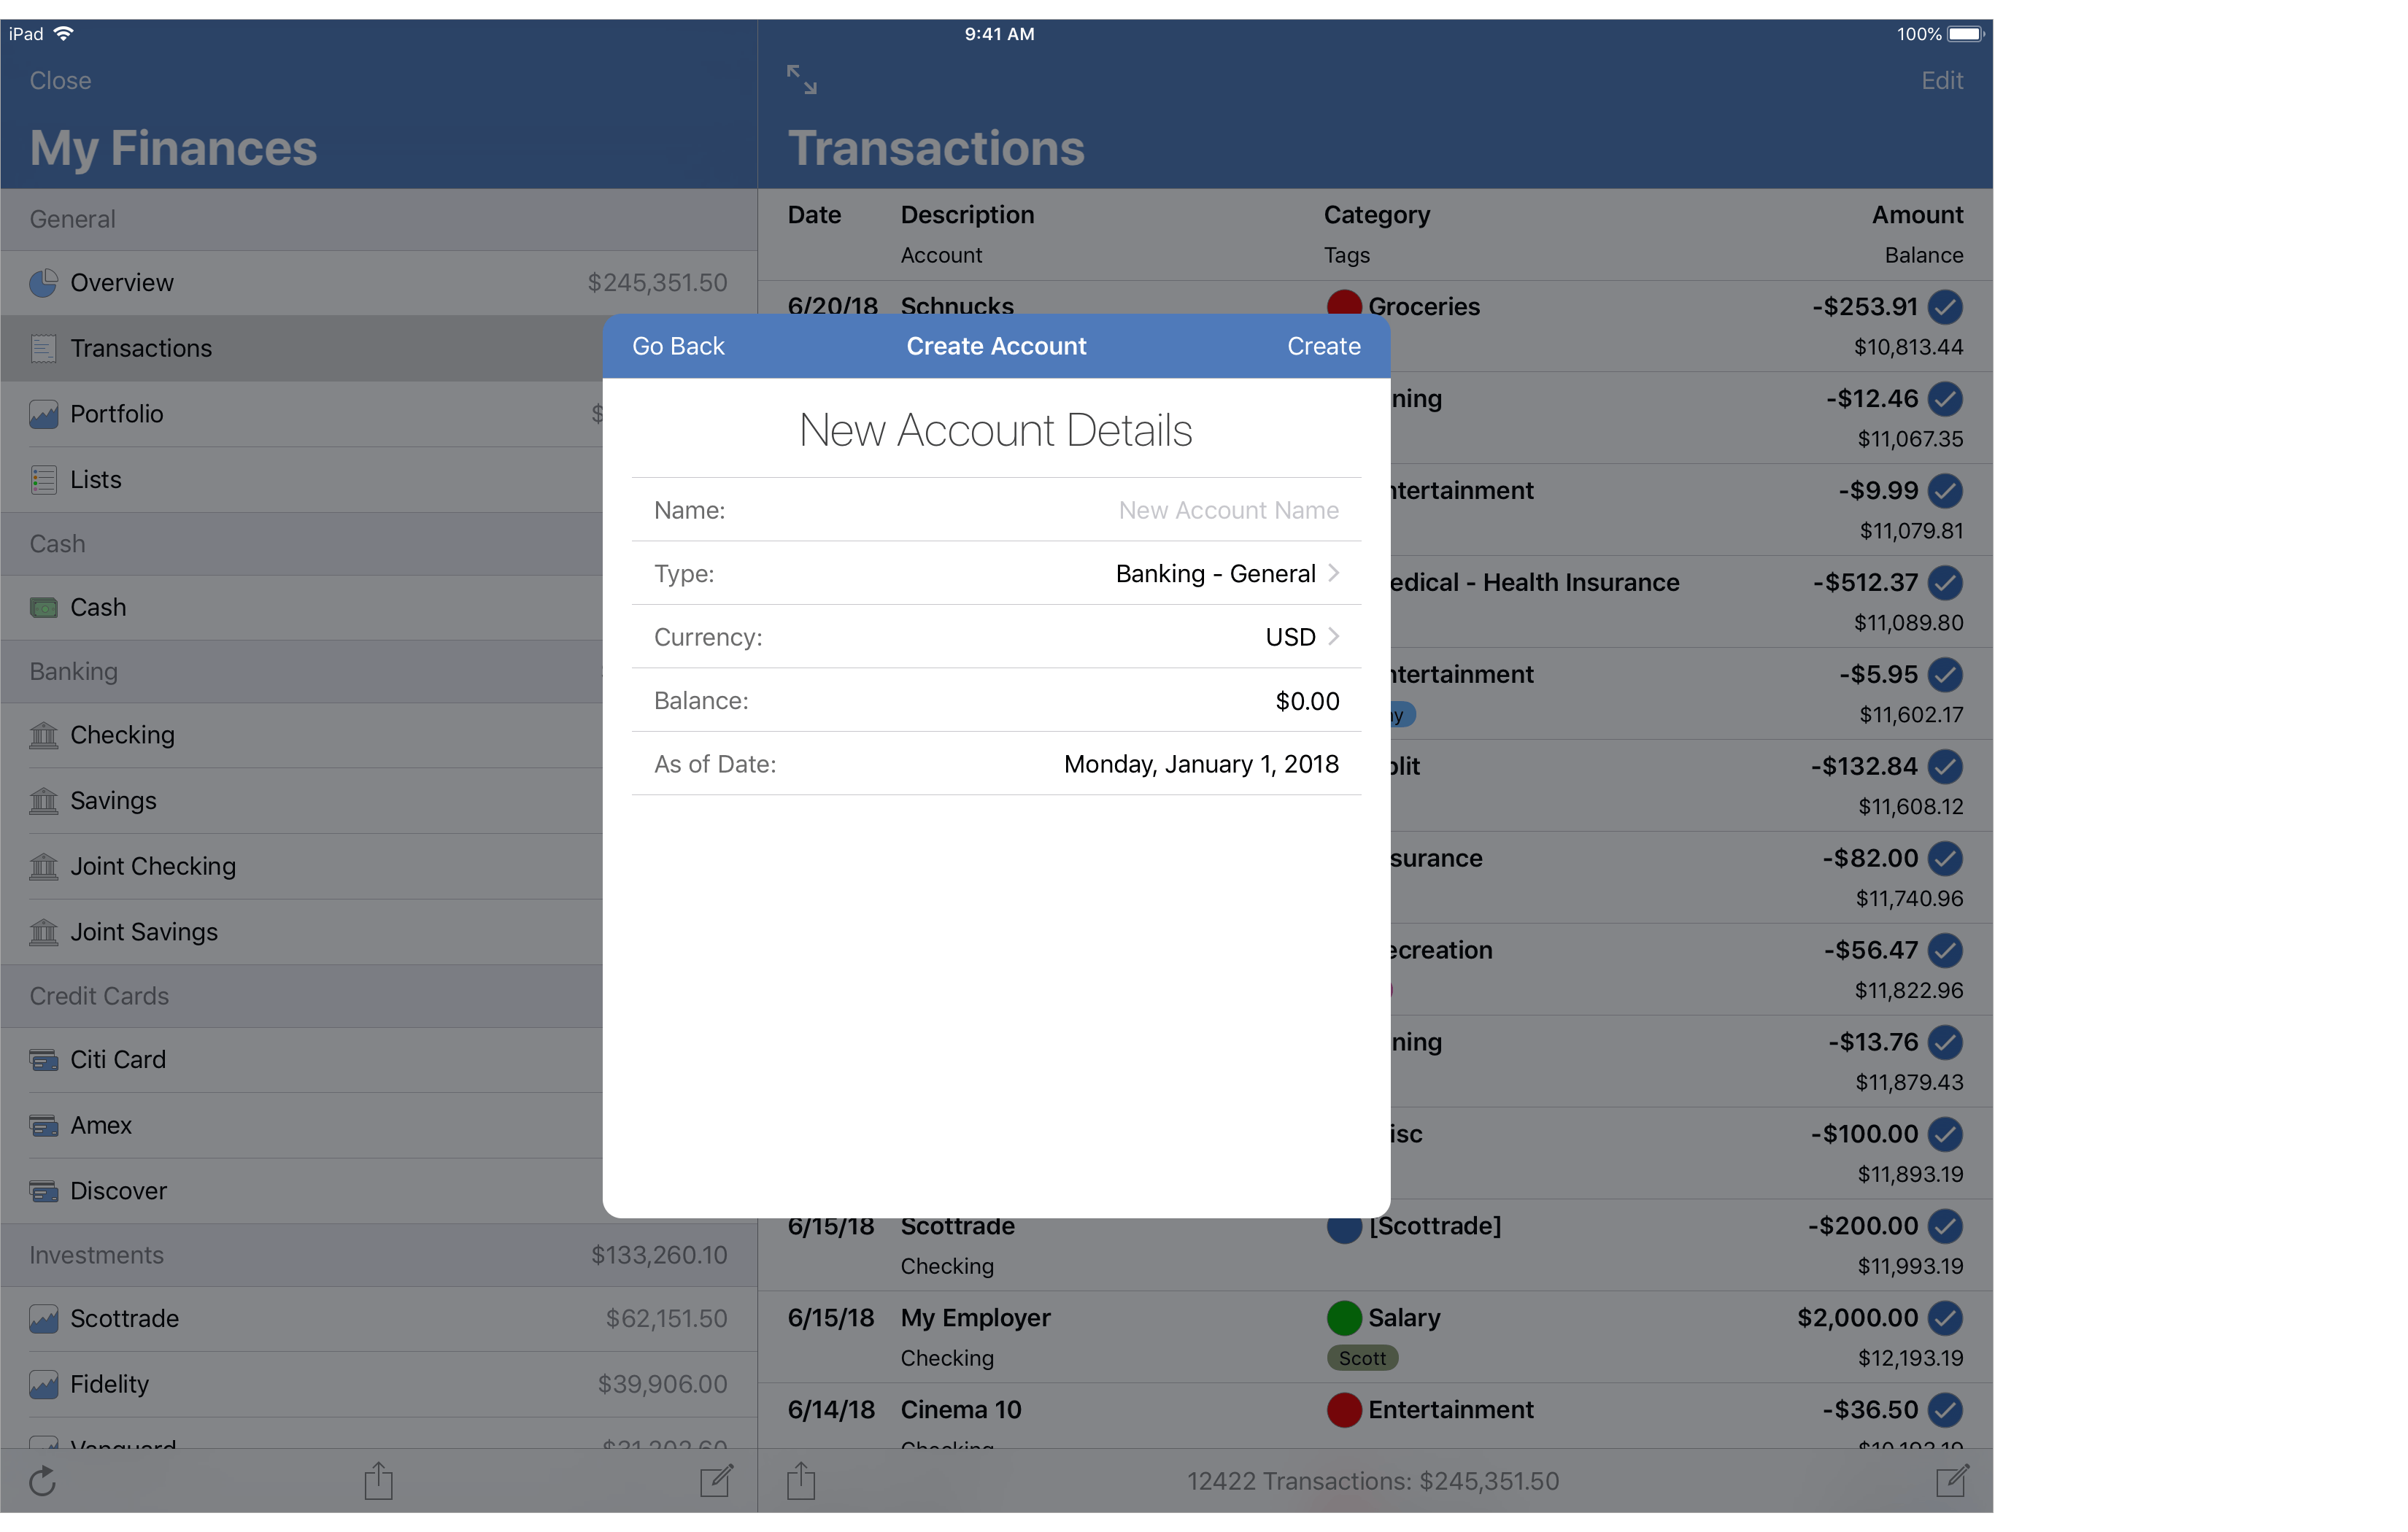This screenshot has width=2408, height=1532.
Task: Open the Currency dropdown showing USD
Action: click(x=1292, y=637)
